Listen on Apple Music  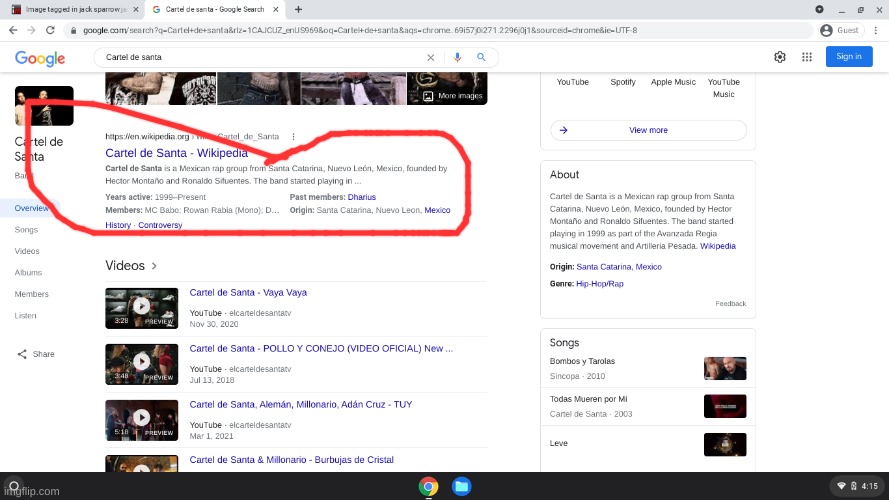pos(673,82)
